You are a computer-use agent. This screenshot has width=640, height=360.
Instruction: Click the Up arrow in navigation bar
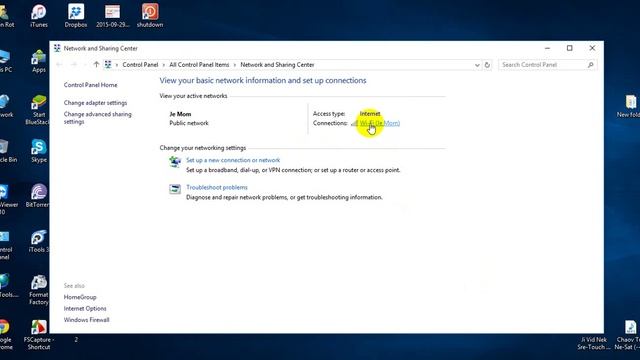(x=96, y=64)
